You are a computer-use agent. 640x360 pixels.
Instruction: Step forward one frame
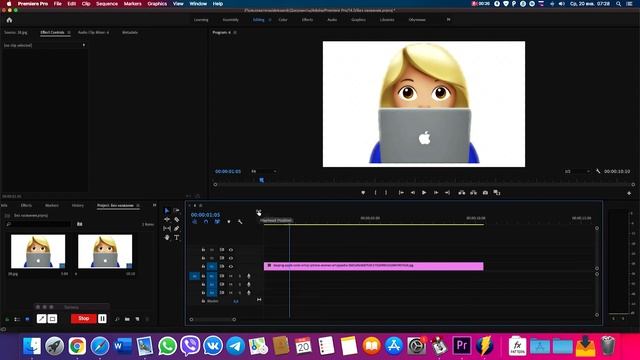[x=436, y=193]
